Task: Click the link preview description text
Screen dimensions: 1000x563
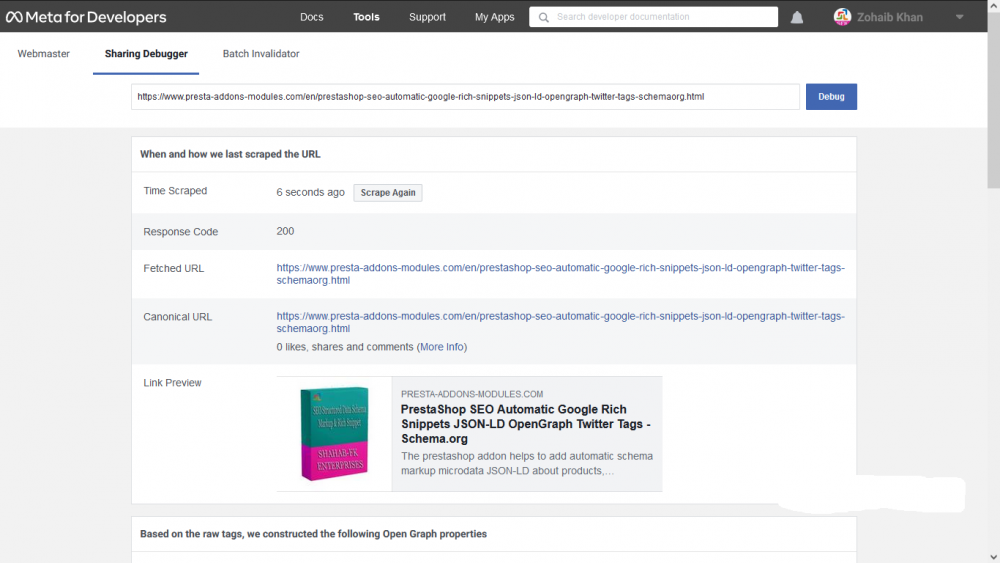Action: pos(527,464)
